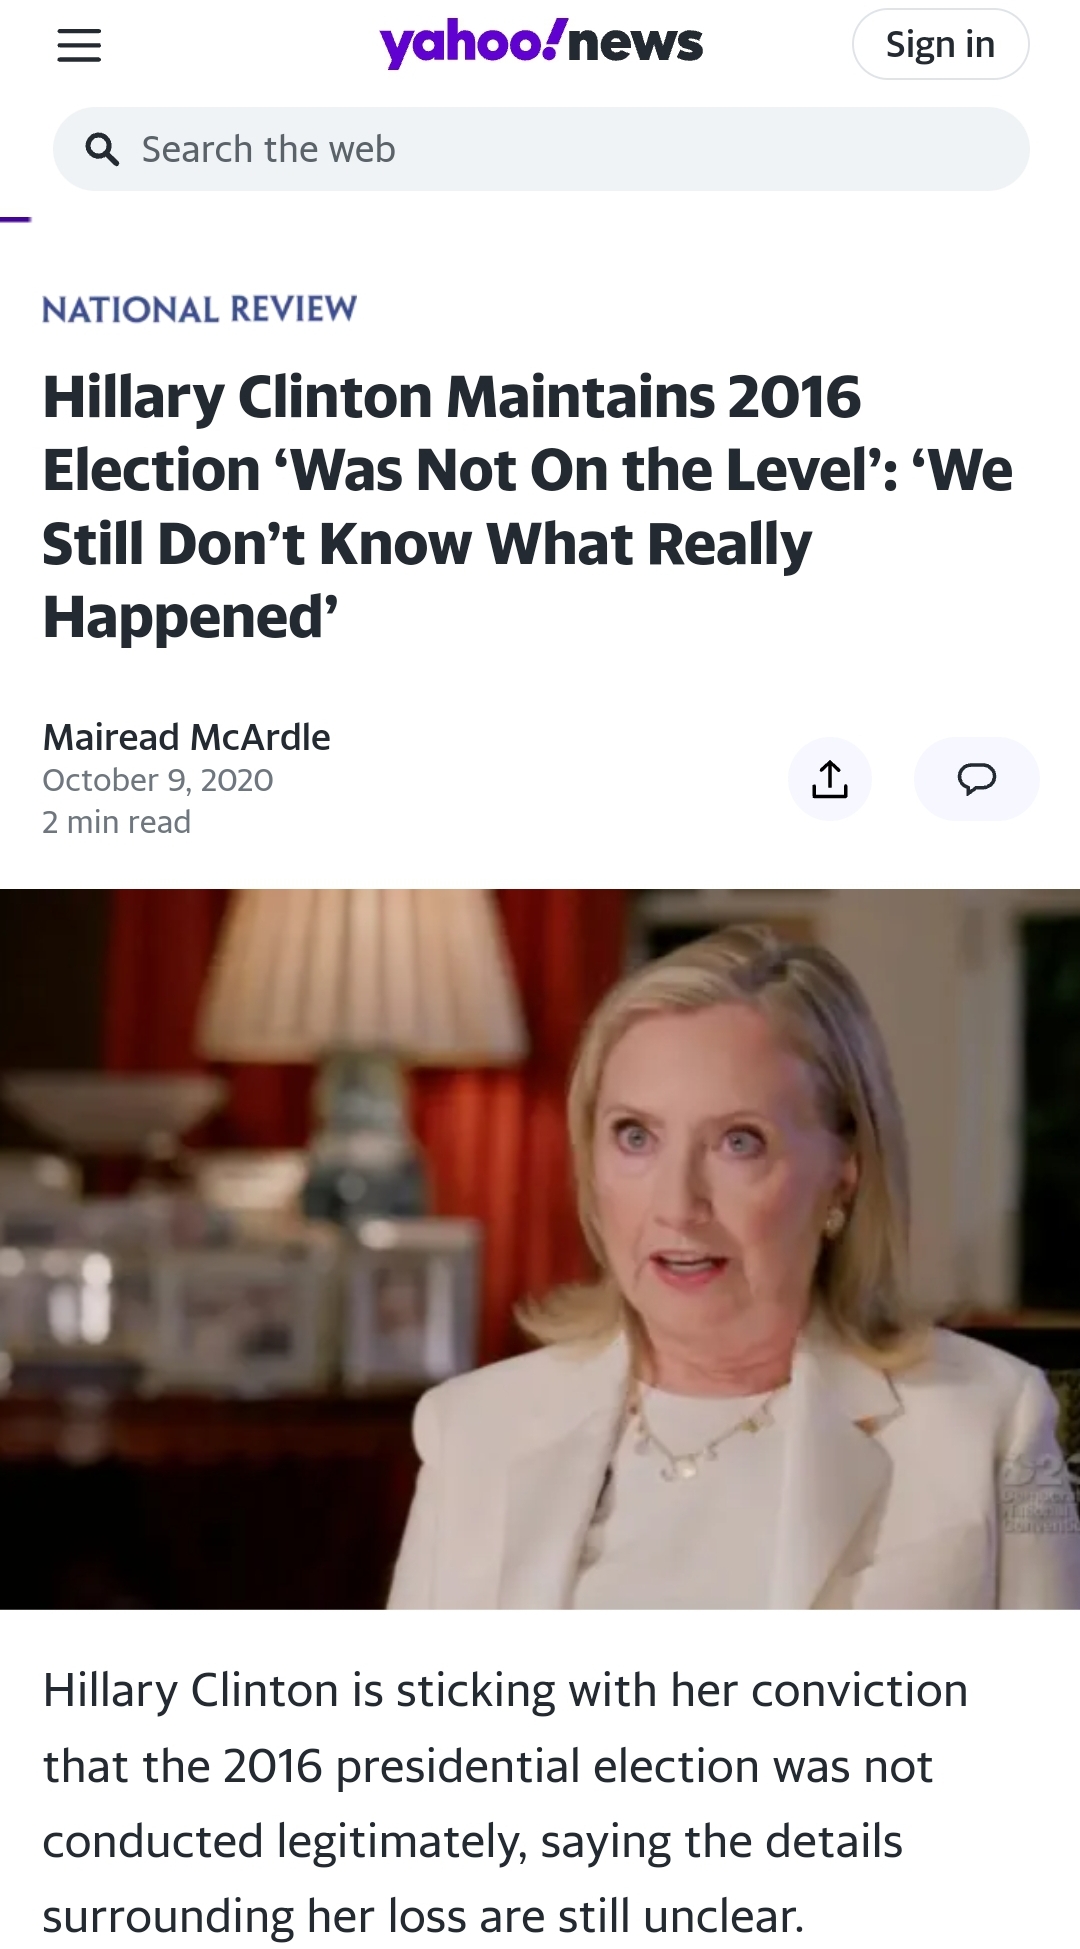The image size is (1080, 1949).
Task: Open the hamburger navigation menu
Action: (79, 45)
